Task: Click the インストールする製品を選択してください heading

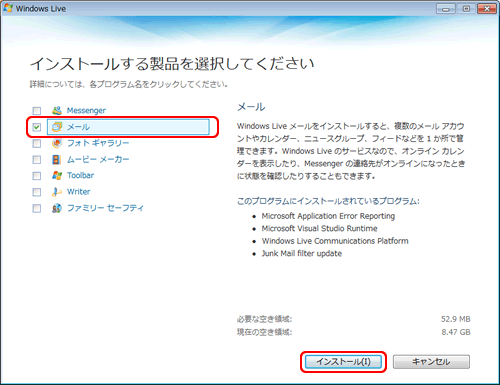Action: pyautogui.click(x=172, y=63)
